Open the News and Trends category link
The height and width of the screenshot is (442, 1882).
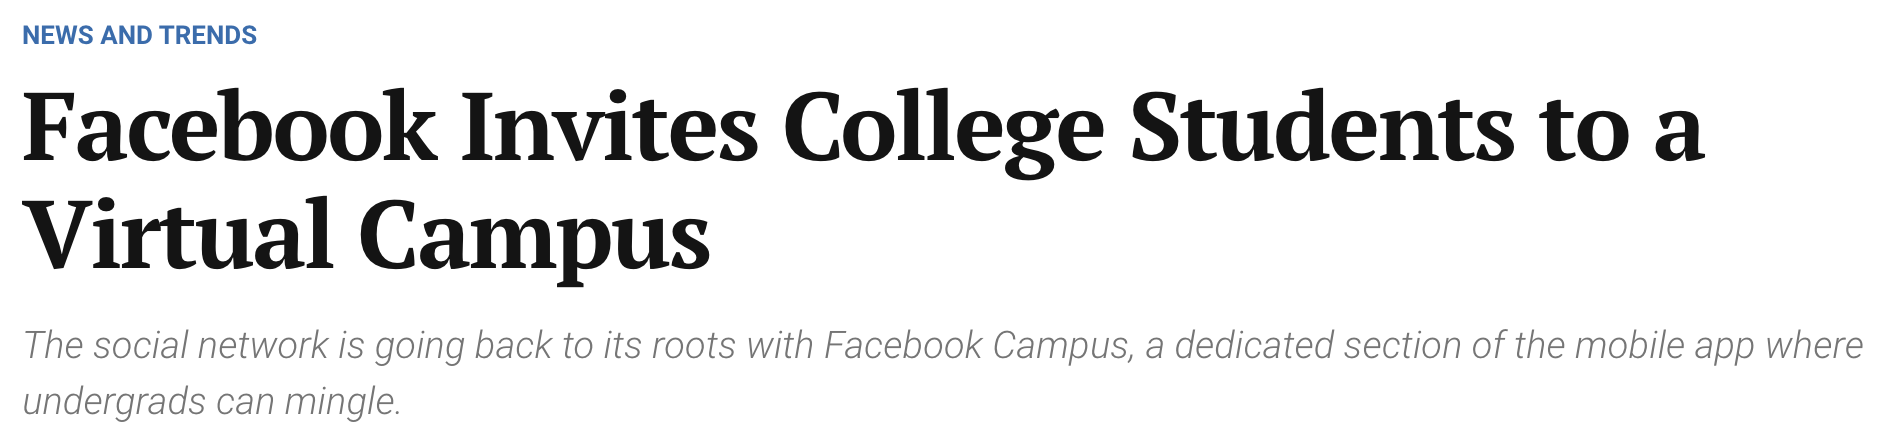tap(139, 36)
